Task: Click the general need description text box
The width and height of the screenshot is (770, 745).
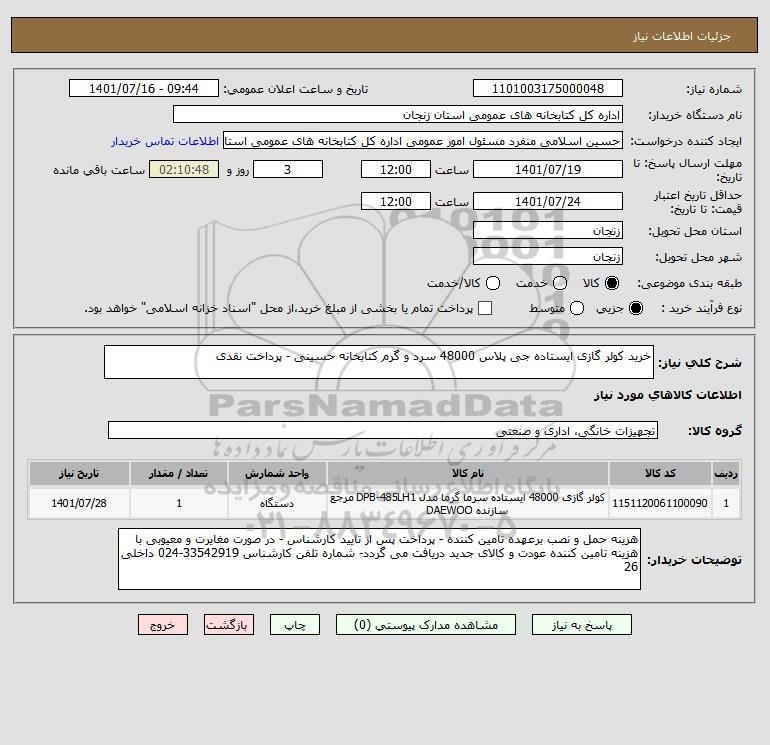Action: tap(379, 362)
